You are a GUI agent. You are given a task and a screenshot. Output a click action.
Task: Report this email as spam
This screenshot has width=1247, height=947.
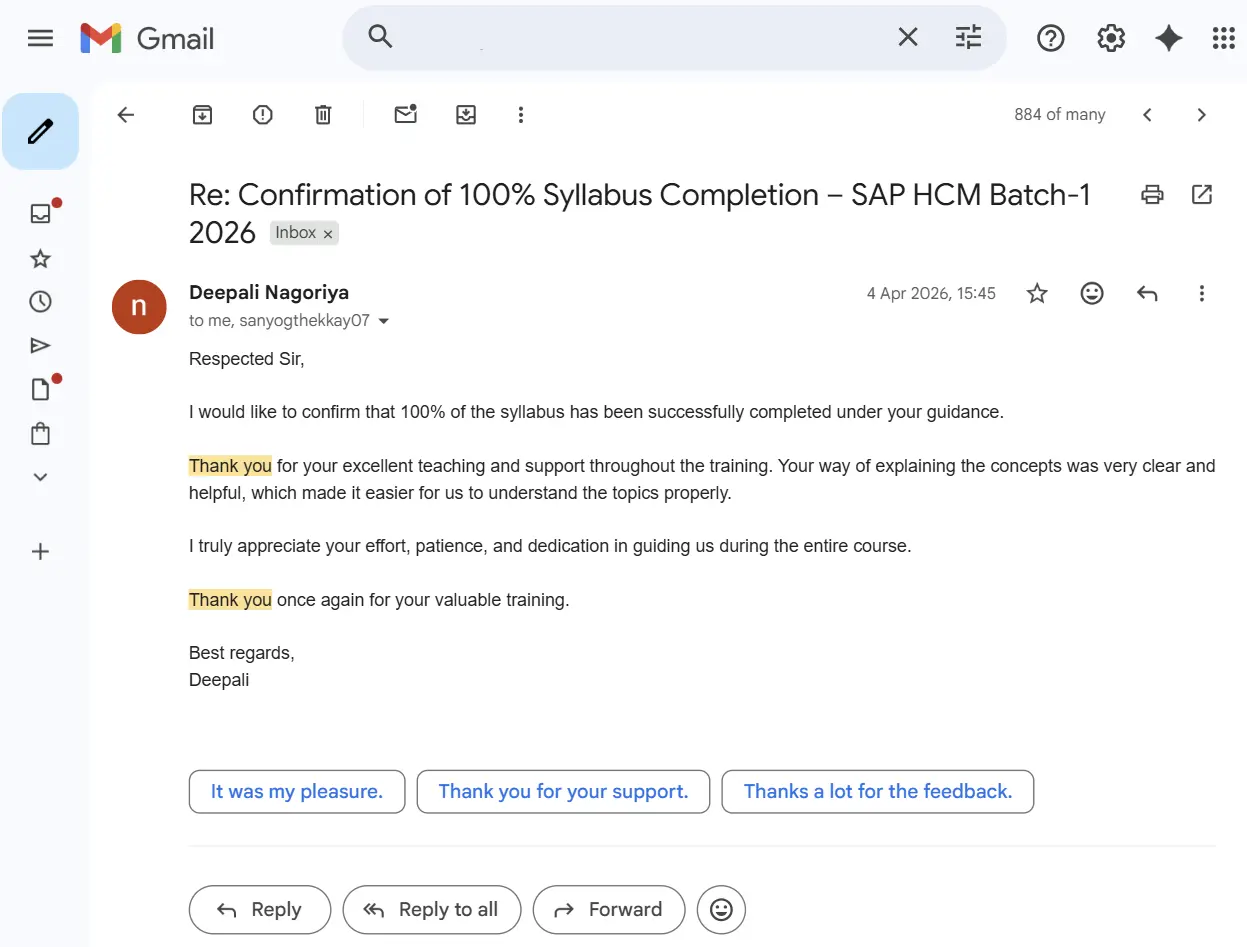click(263, 115)
